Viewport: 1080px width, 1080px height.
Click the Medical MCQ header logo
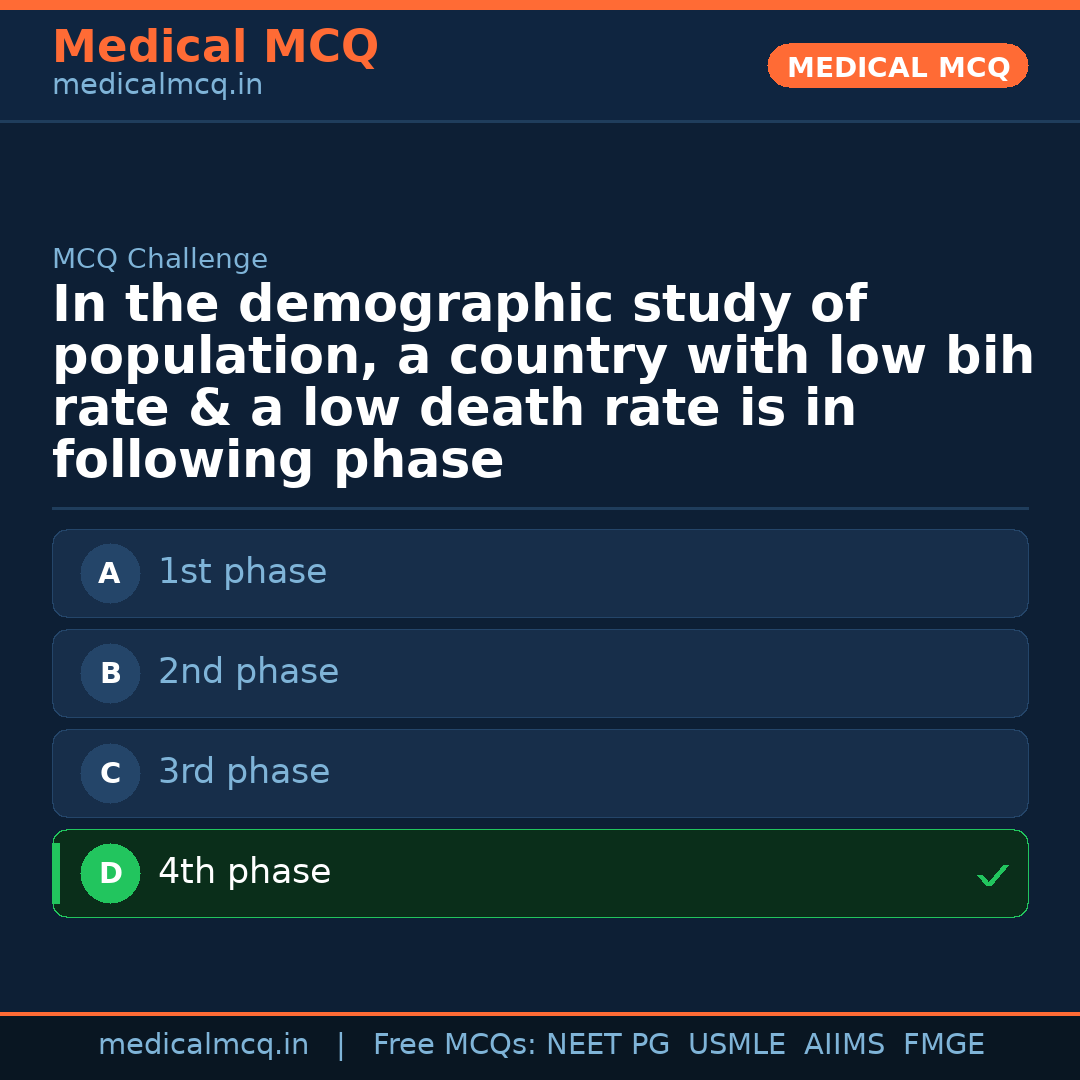pyautogui.click(x=215, y=47)
